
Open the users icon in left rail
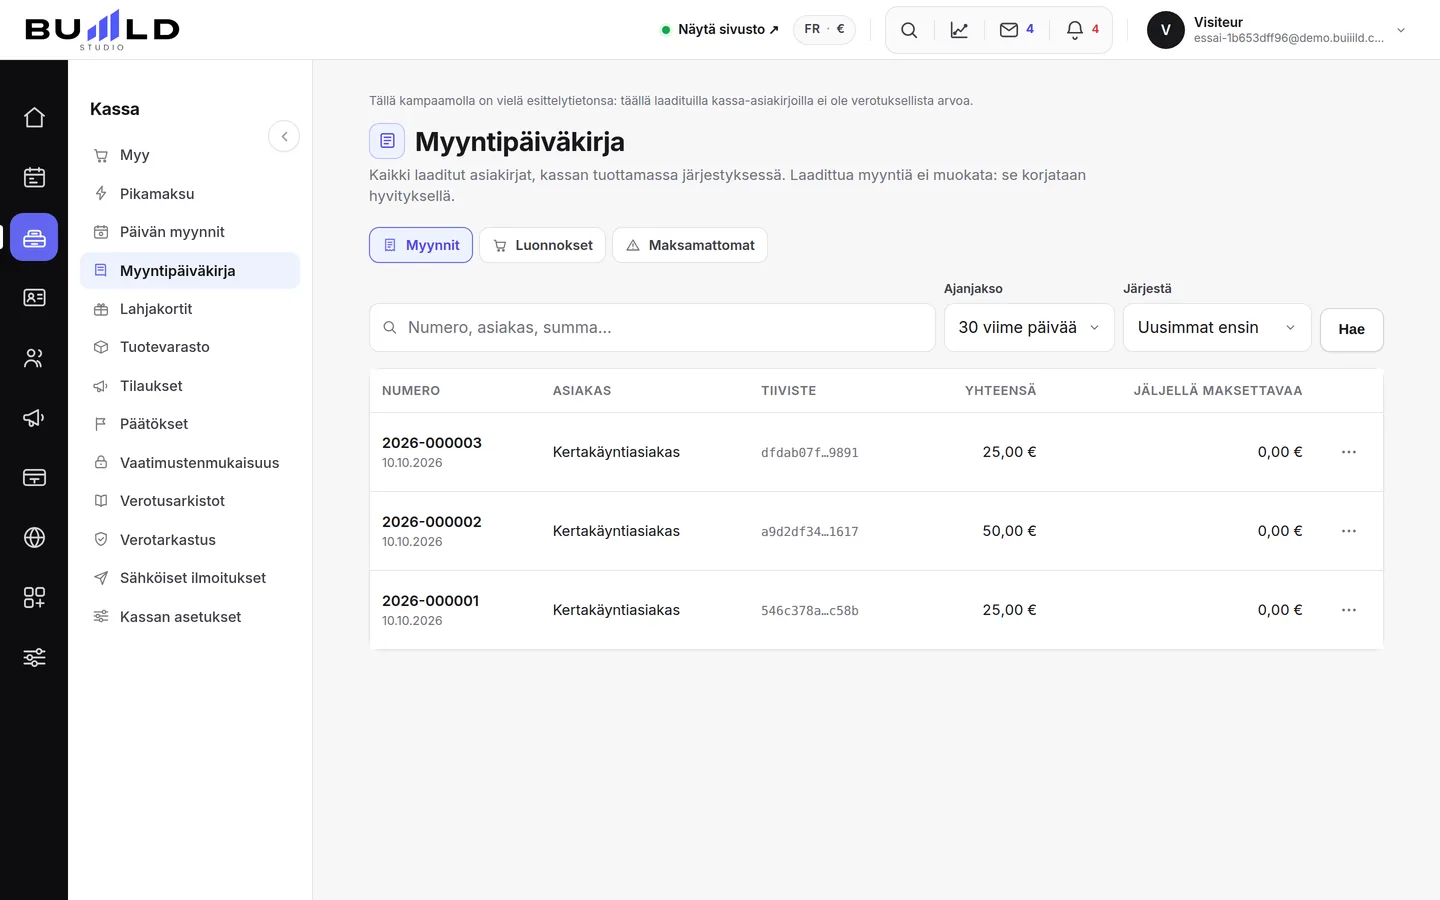point(34,357)
